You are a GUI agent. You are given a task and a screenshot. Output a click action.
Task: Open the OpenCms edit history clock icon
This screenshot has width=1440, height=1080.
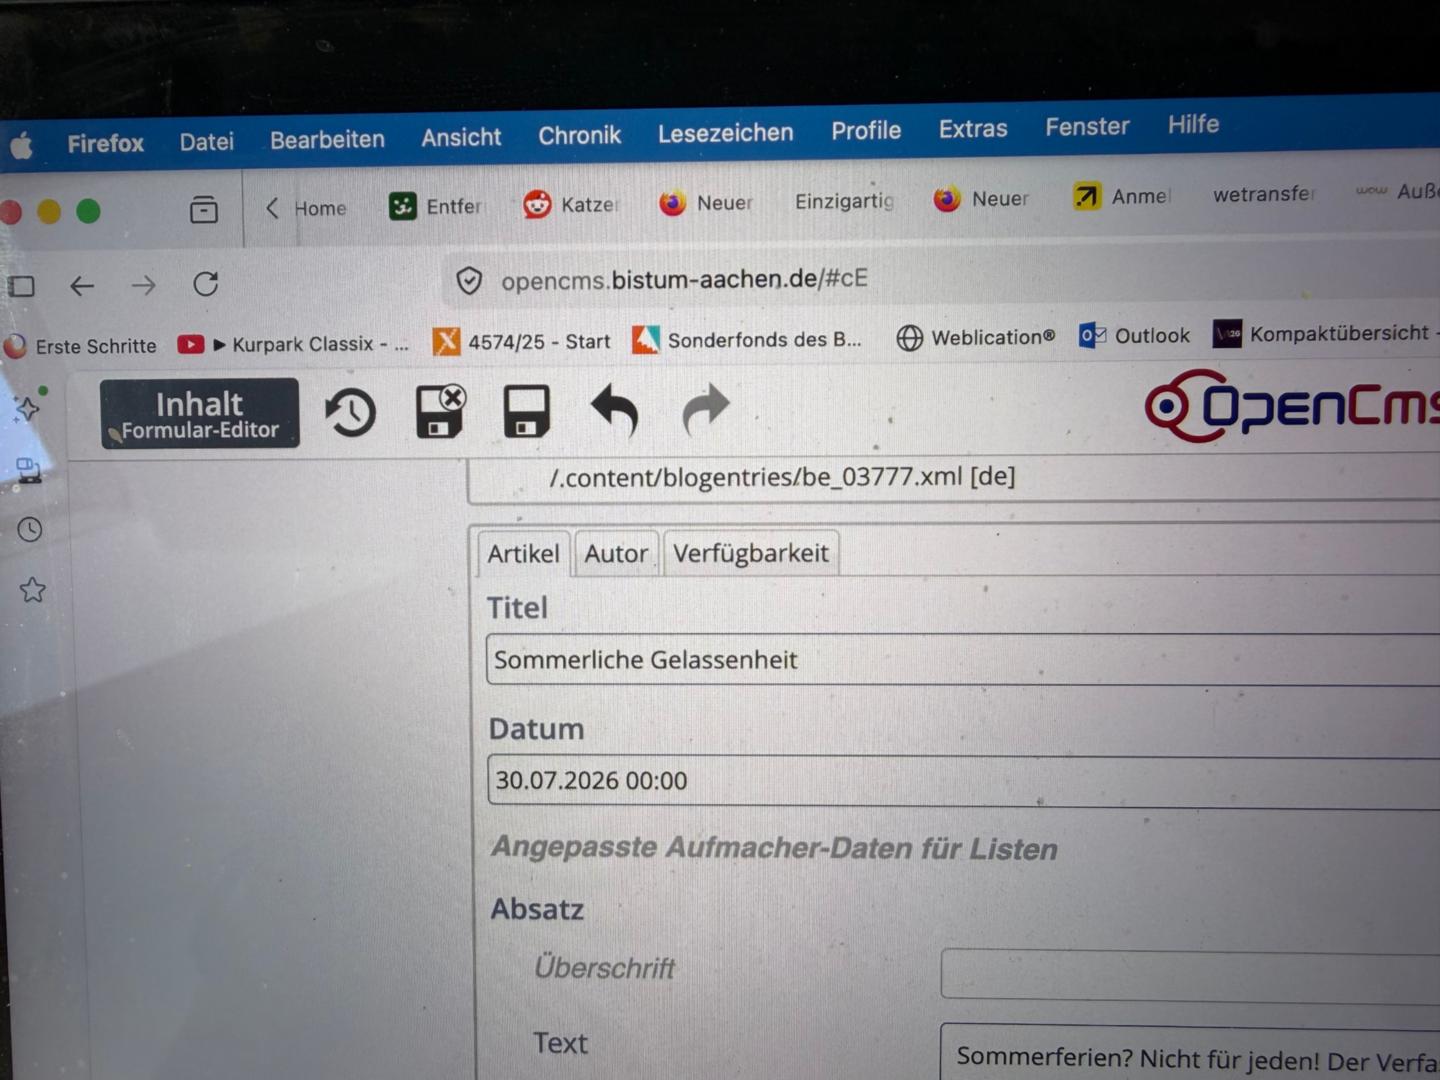click(350, 413)
